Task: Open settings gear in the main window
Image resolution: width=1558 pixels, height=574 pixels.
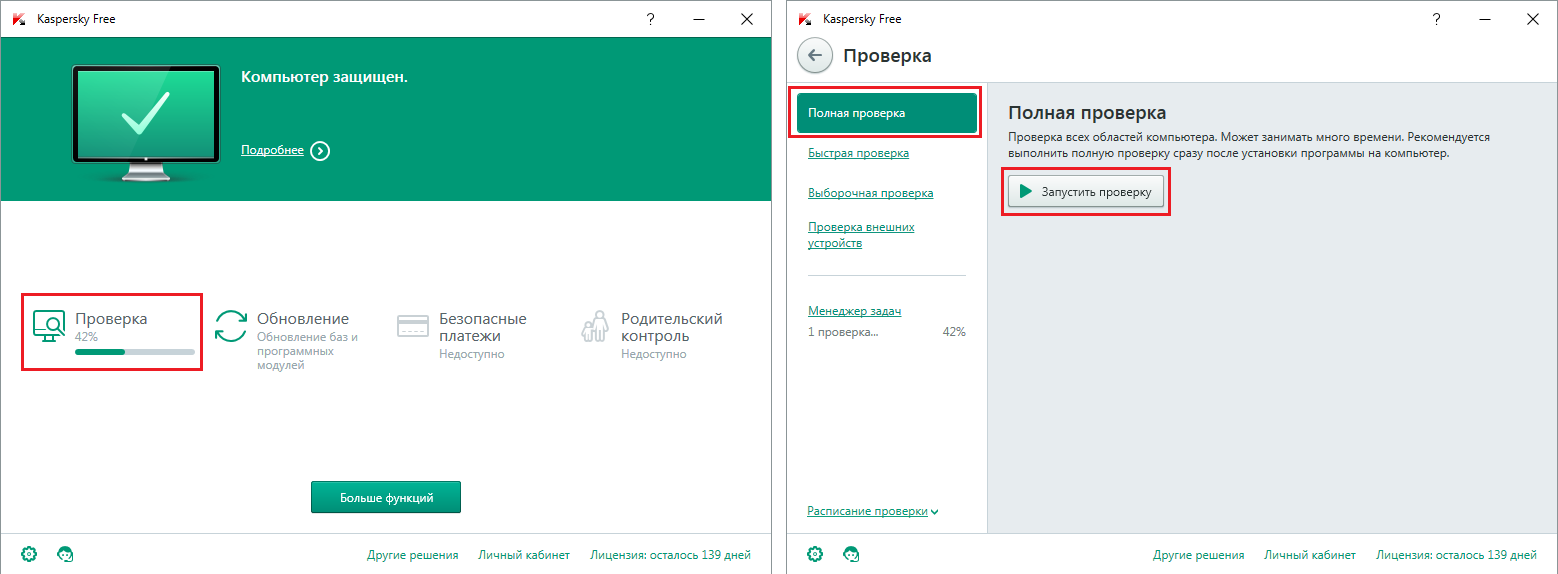Action: (x=30, y=554)
